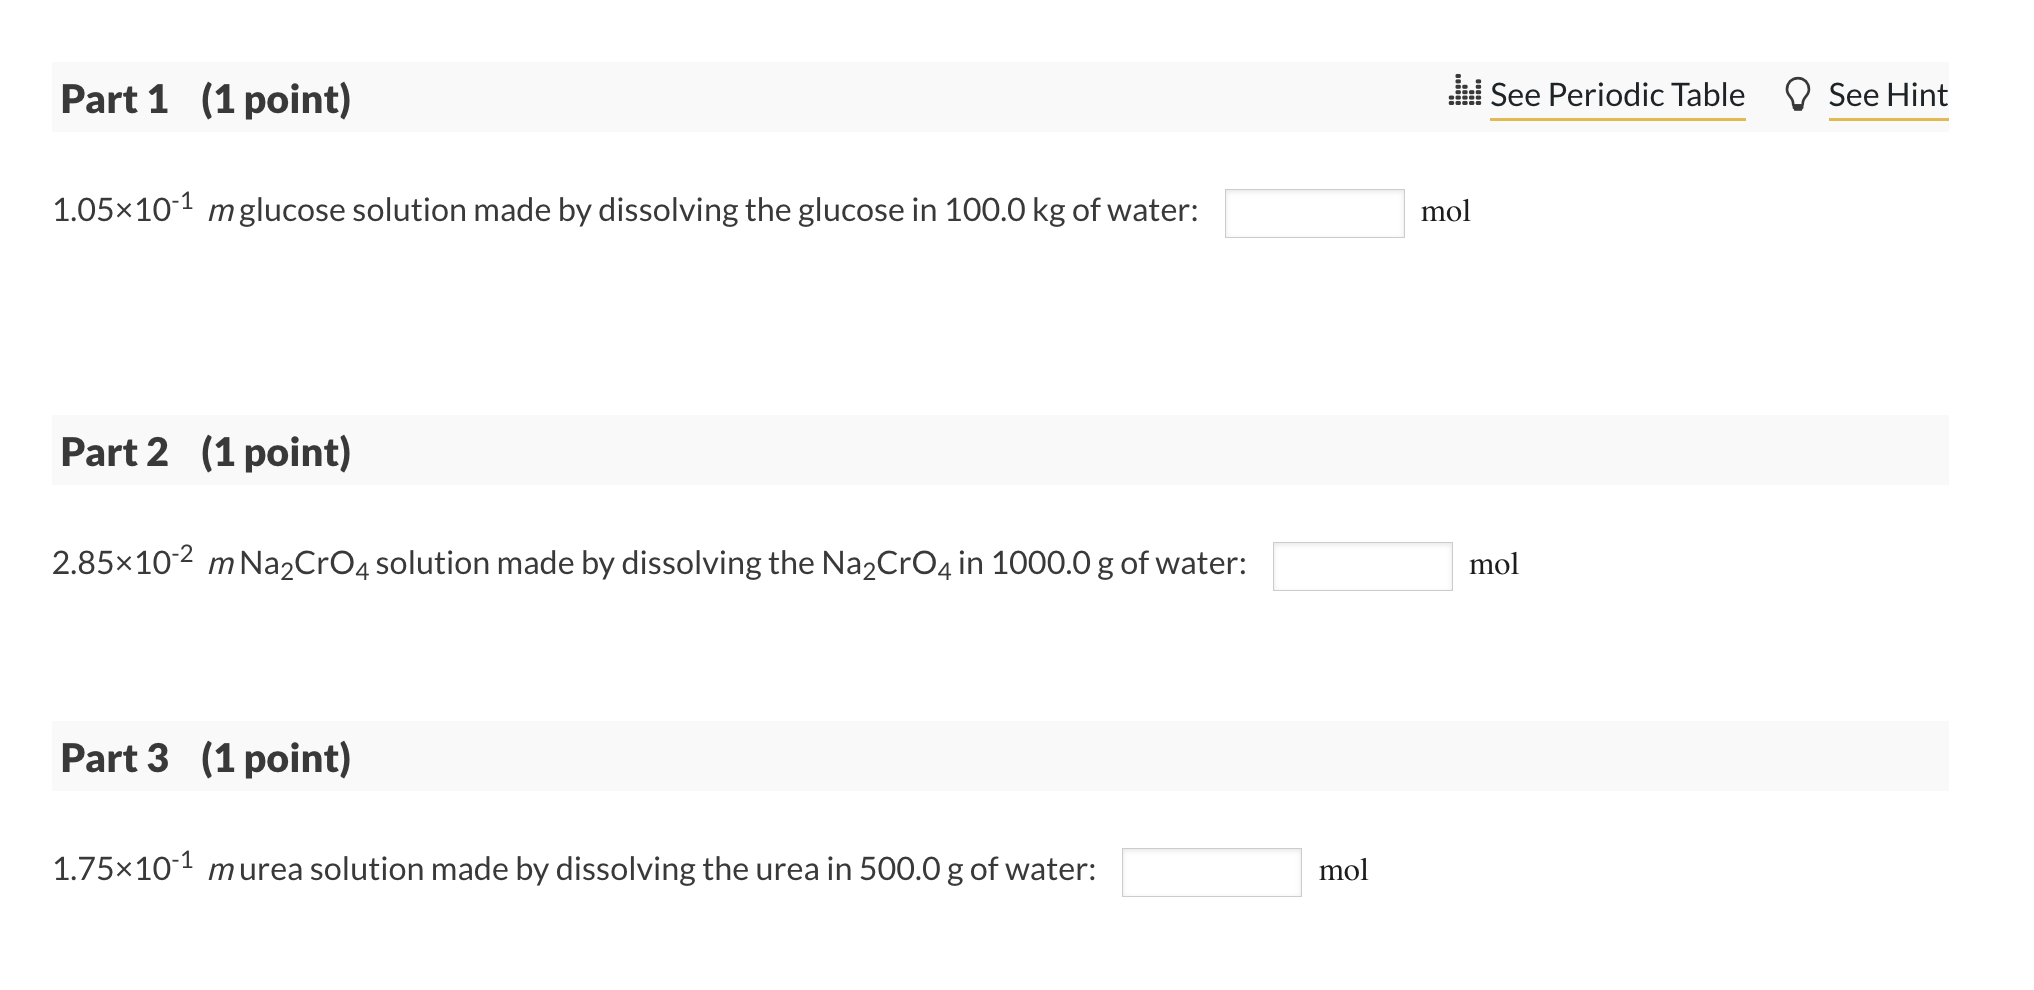The width and height of the screenshot is (2034, 990).
Task: Click the Part 3 heading
Action: point(114,758)
